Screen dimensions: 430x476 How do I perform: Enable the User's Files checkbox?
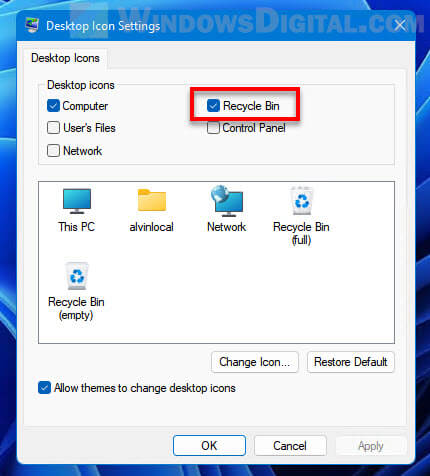pos(53,128)
